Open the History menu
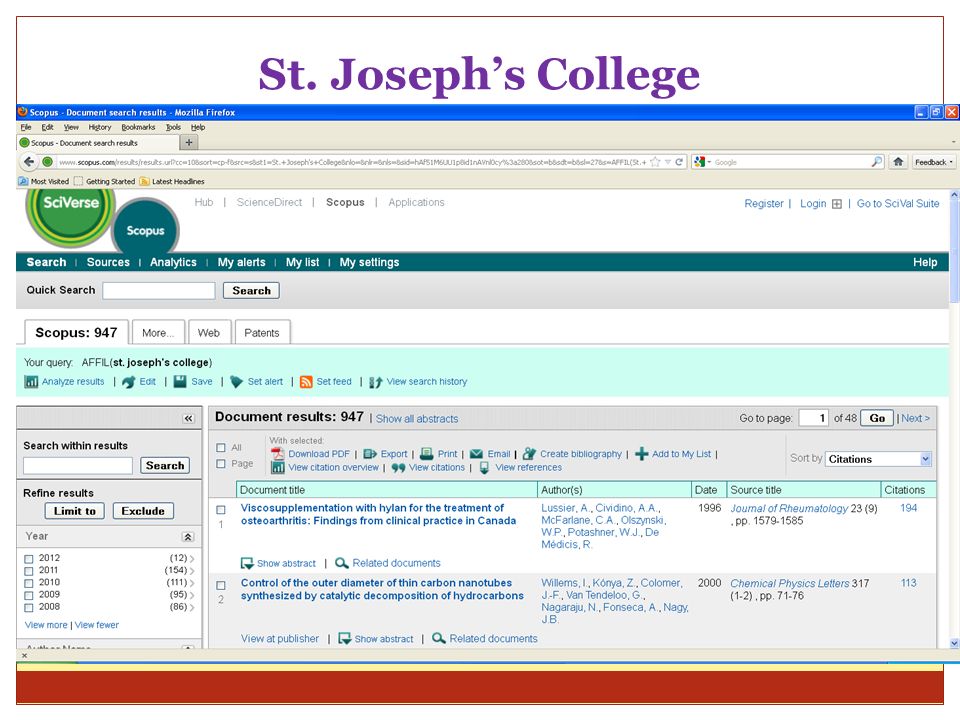This screenshot has width=960, height=720. pos(100,127)
